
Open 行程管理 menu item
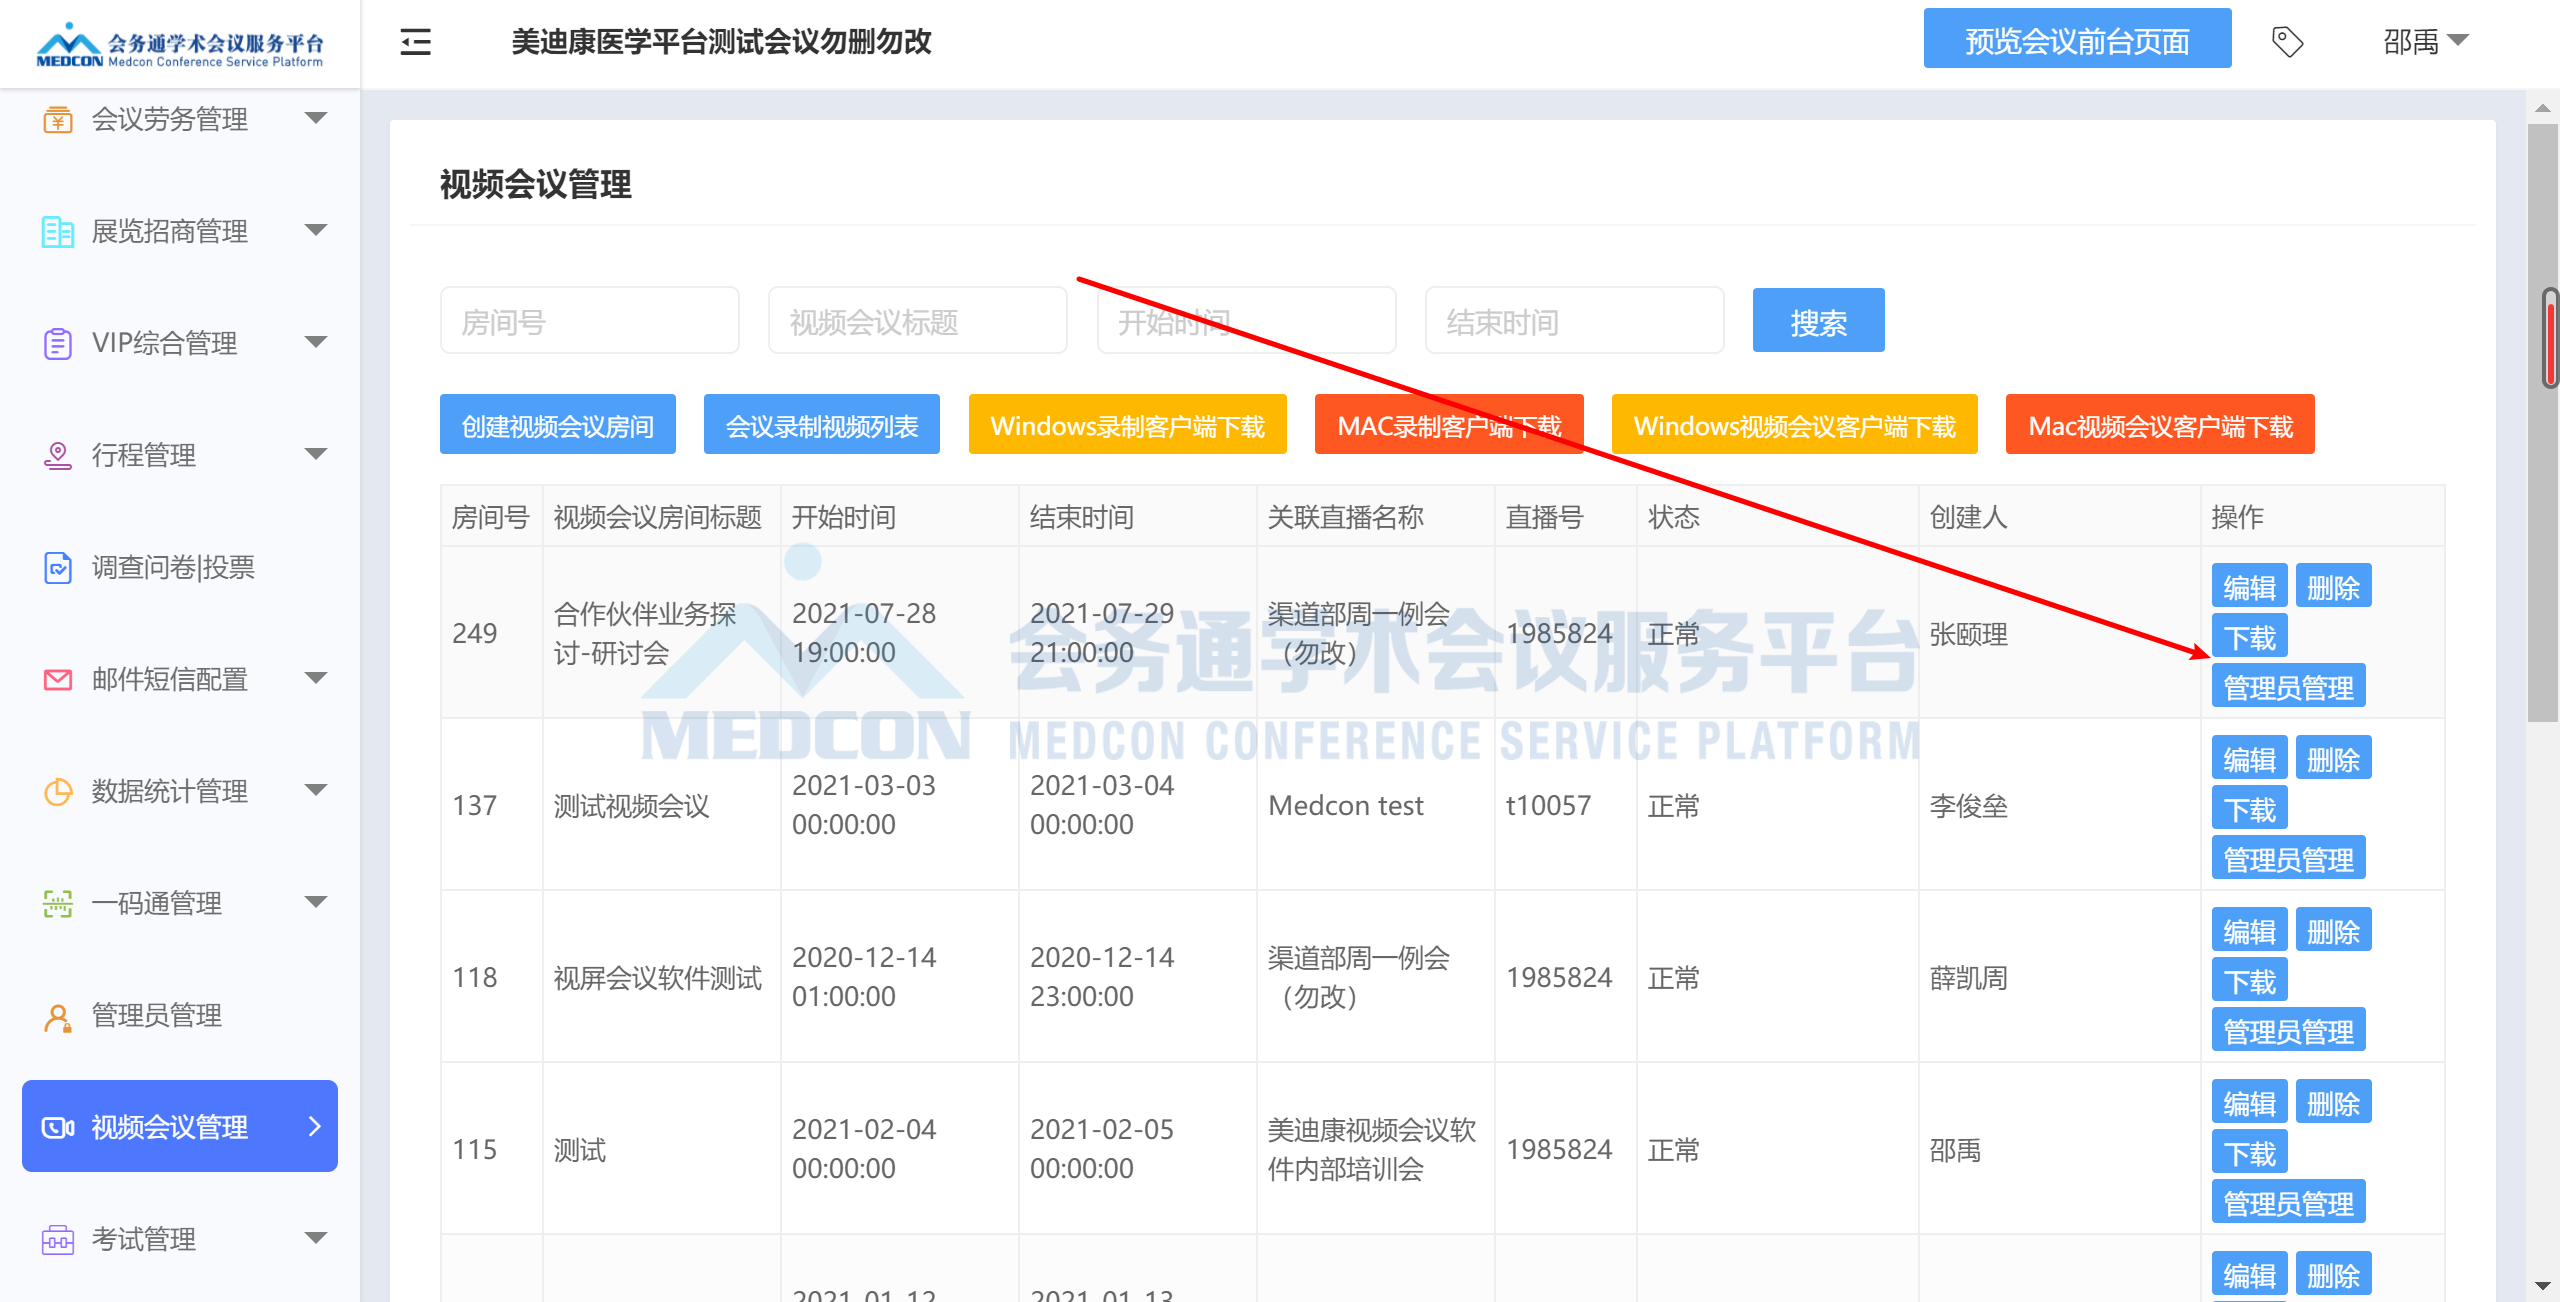pos(180,456)
